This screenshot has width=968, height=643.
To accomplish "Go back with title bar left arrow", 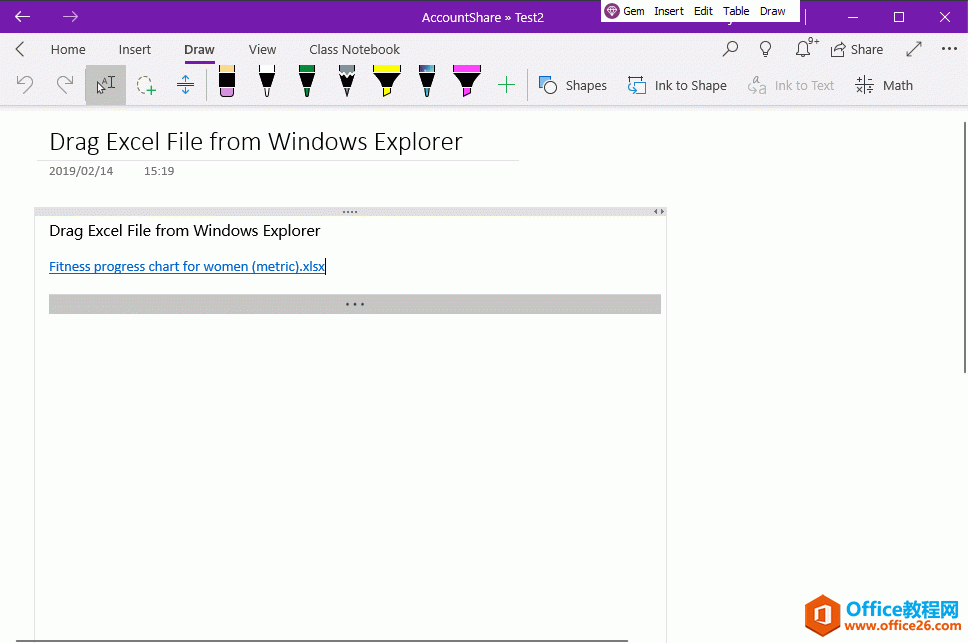I will [22, 17].
